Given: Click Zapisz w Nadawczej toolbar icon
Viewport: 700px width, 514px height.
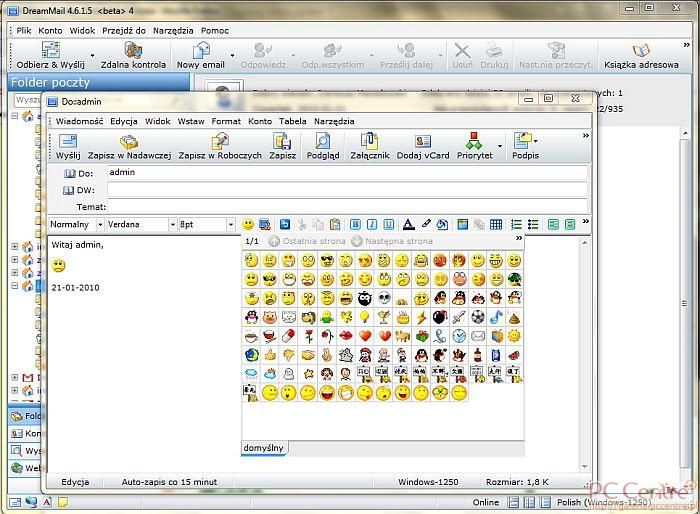Looking at the screenshot, I should pos(129,146).
